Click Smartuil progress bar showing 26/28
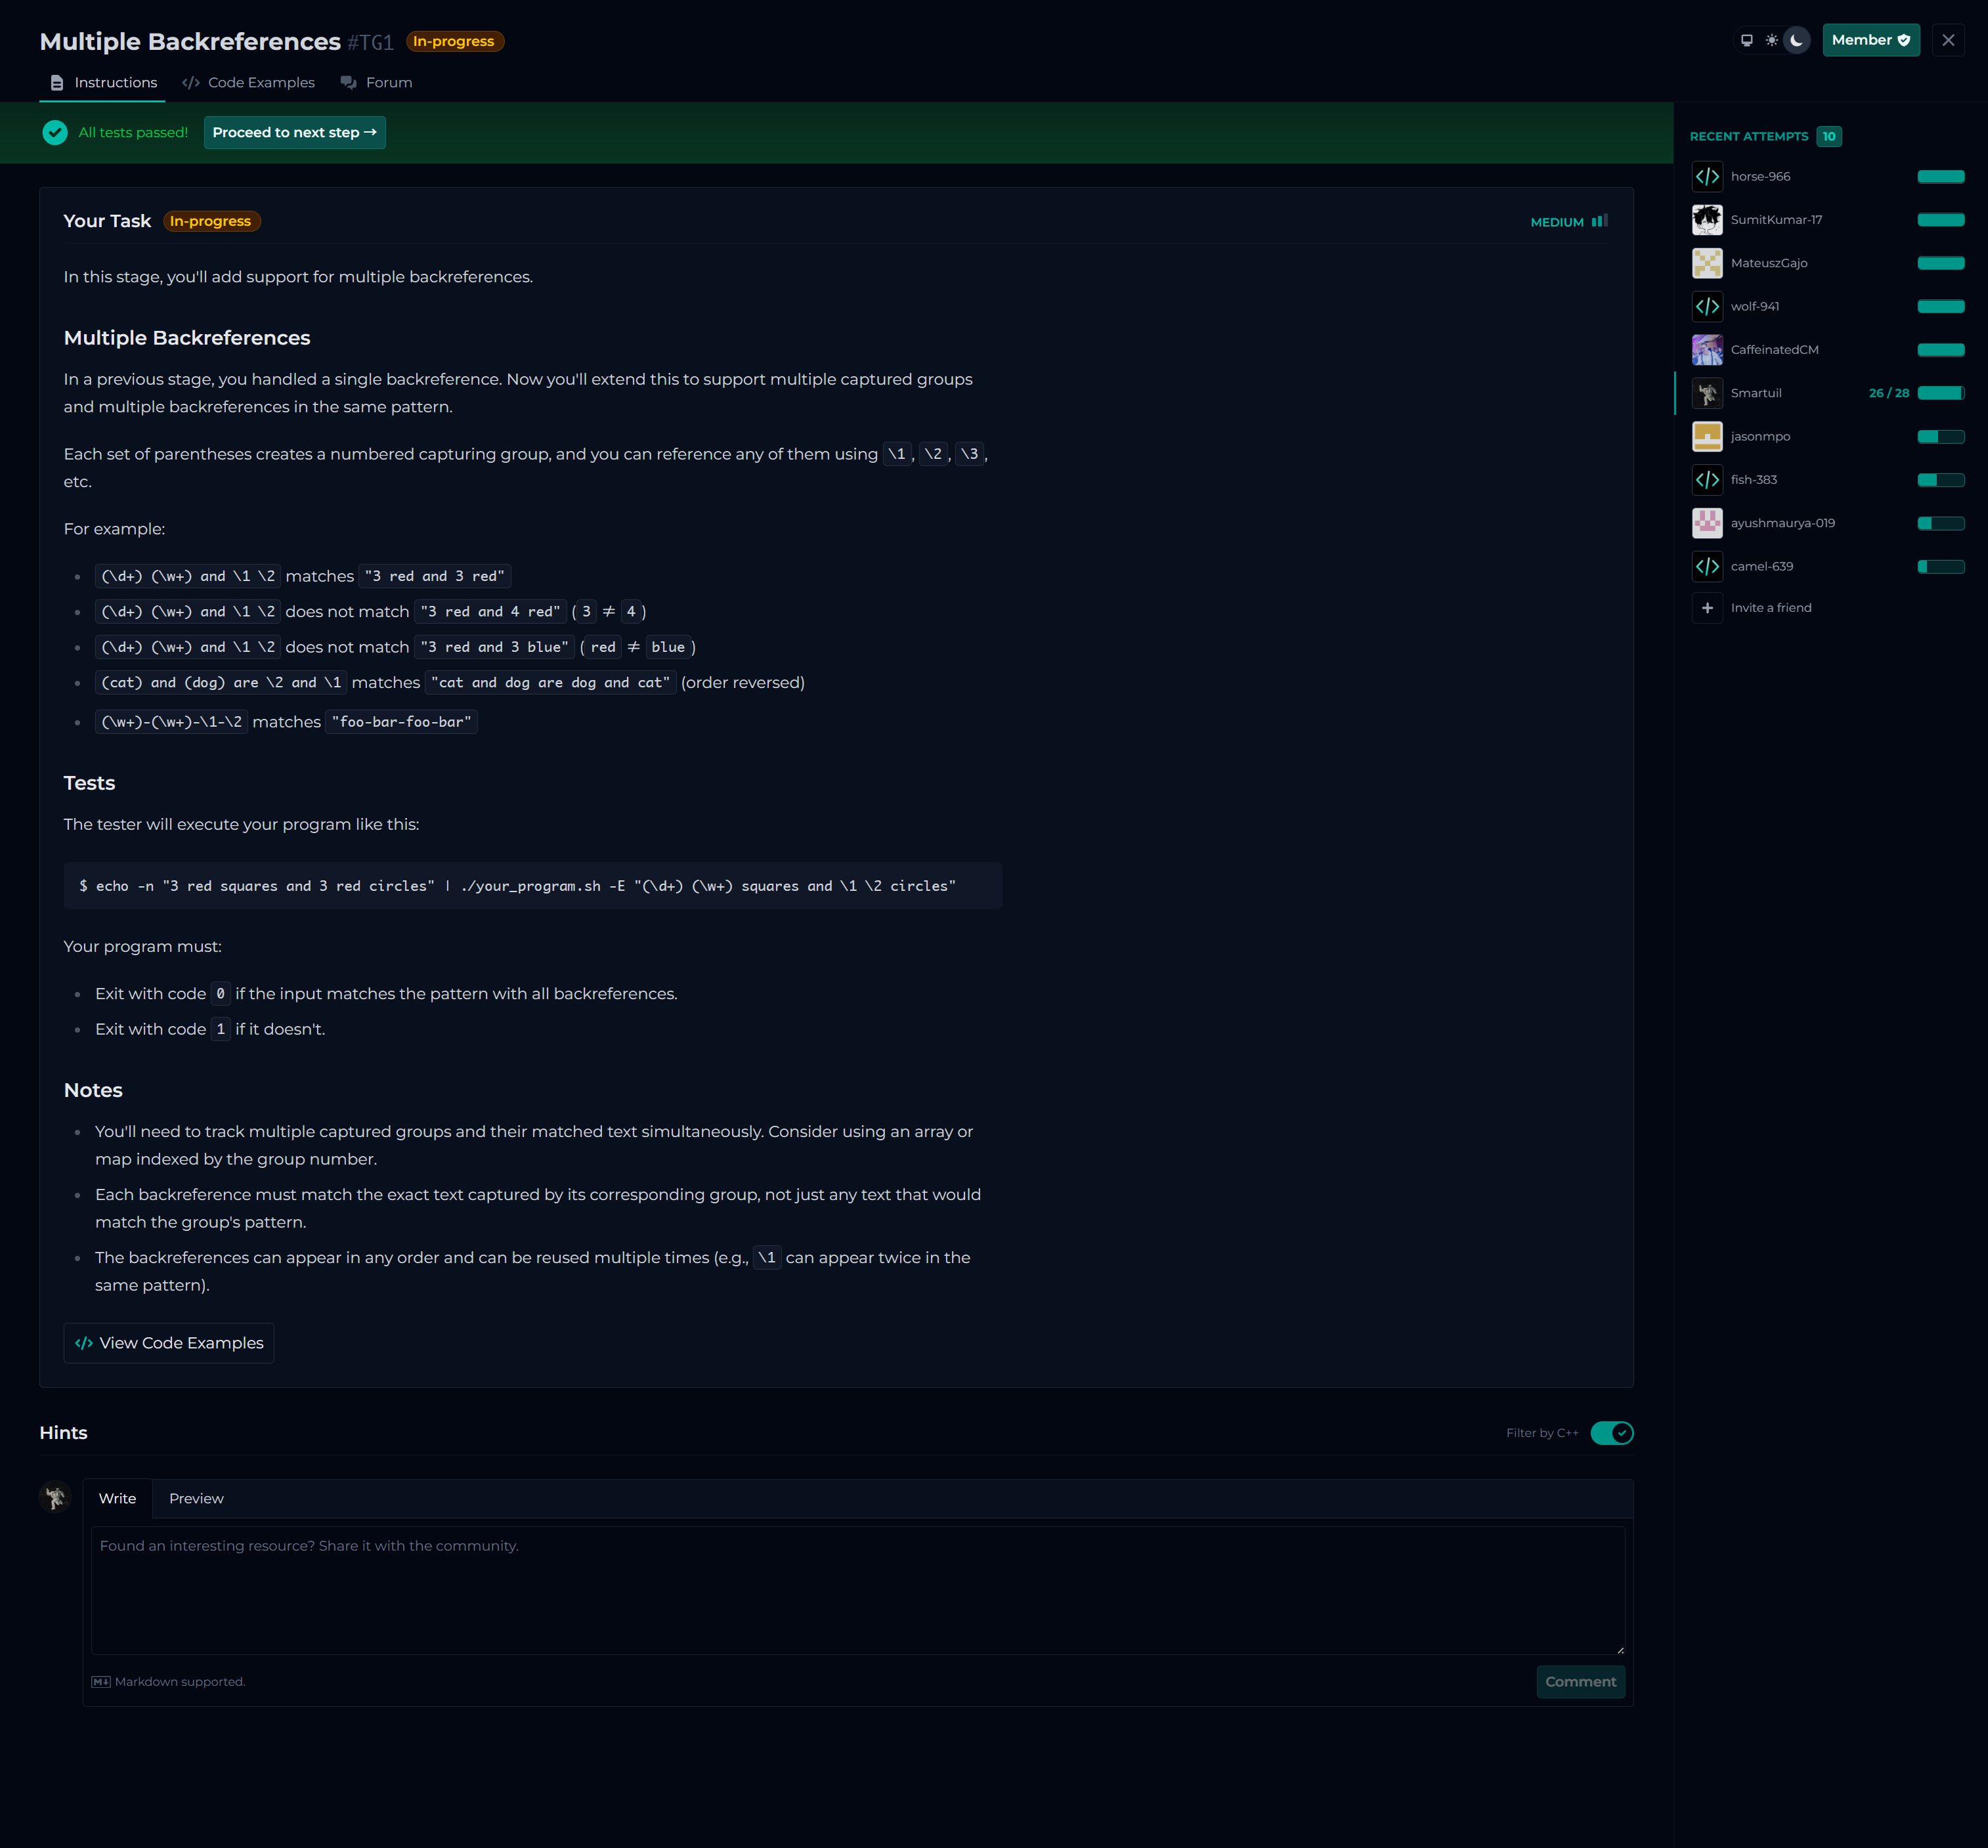1988x1848 pixels. click(x=1940, y=393)
